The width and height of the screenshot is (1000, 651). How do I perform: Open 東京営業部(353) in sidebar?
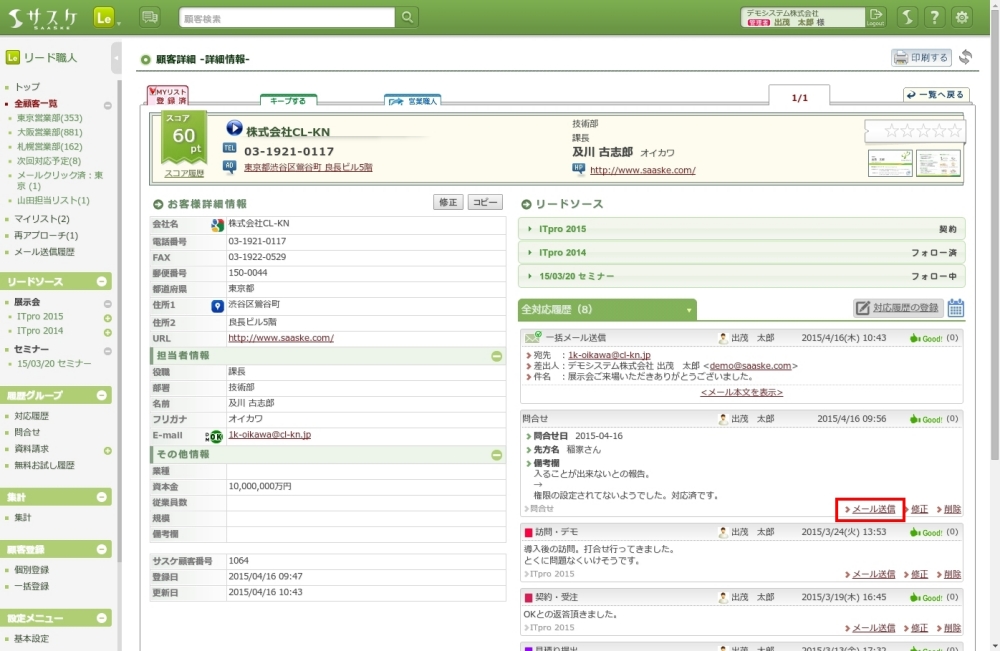tap(50, 118)
